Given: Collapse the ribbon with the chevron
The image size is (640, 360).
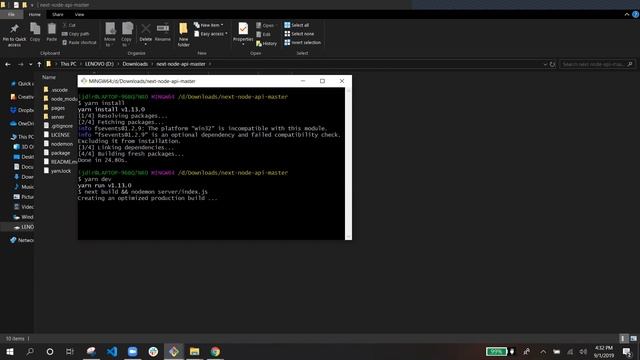Looking at the screenshot, I should [x=627, y=14].
